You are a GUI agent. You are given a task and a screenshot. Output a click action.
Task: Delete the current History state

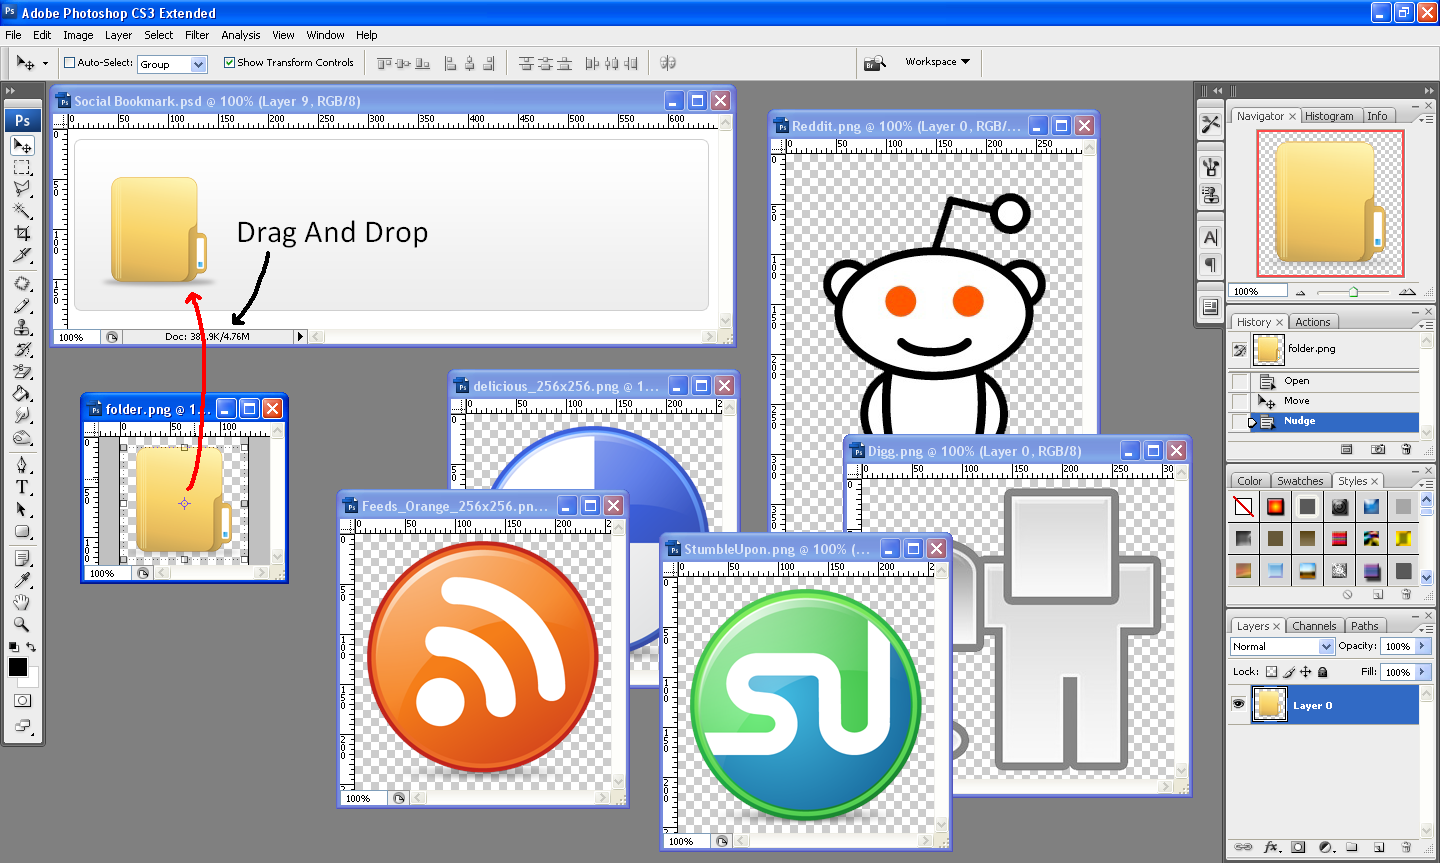[x=1407, y=450]
